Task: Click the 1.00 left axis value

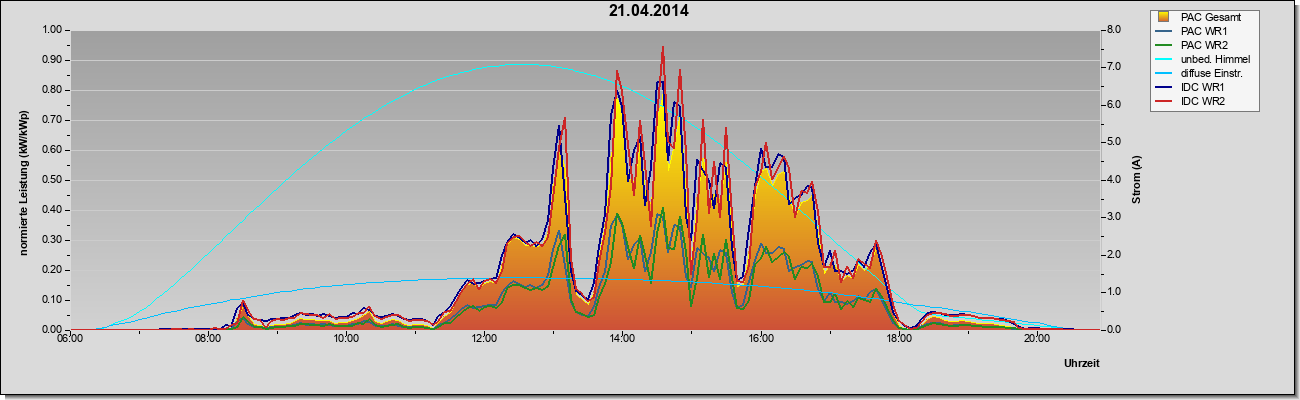Action: 53,30
